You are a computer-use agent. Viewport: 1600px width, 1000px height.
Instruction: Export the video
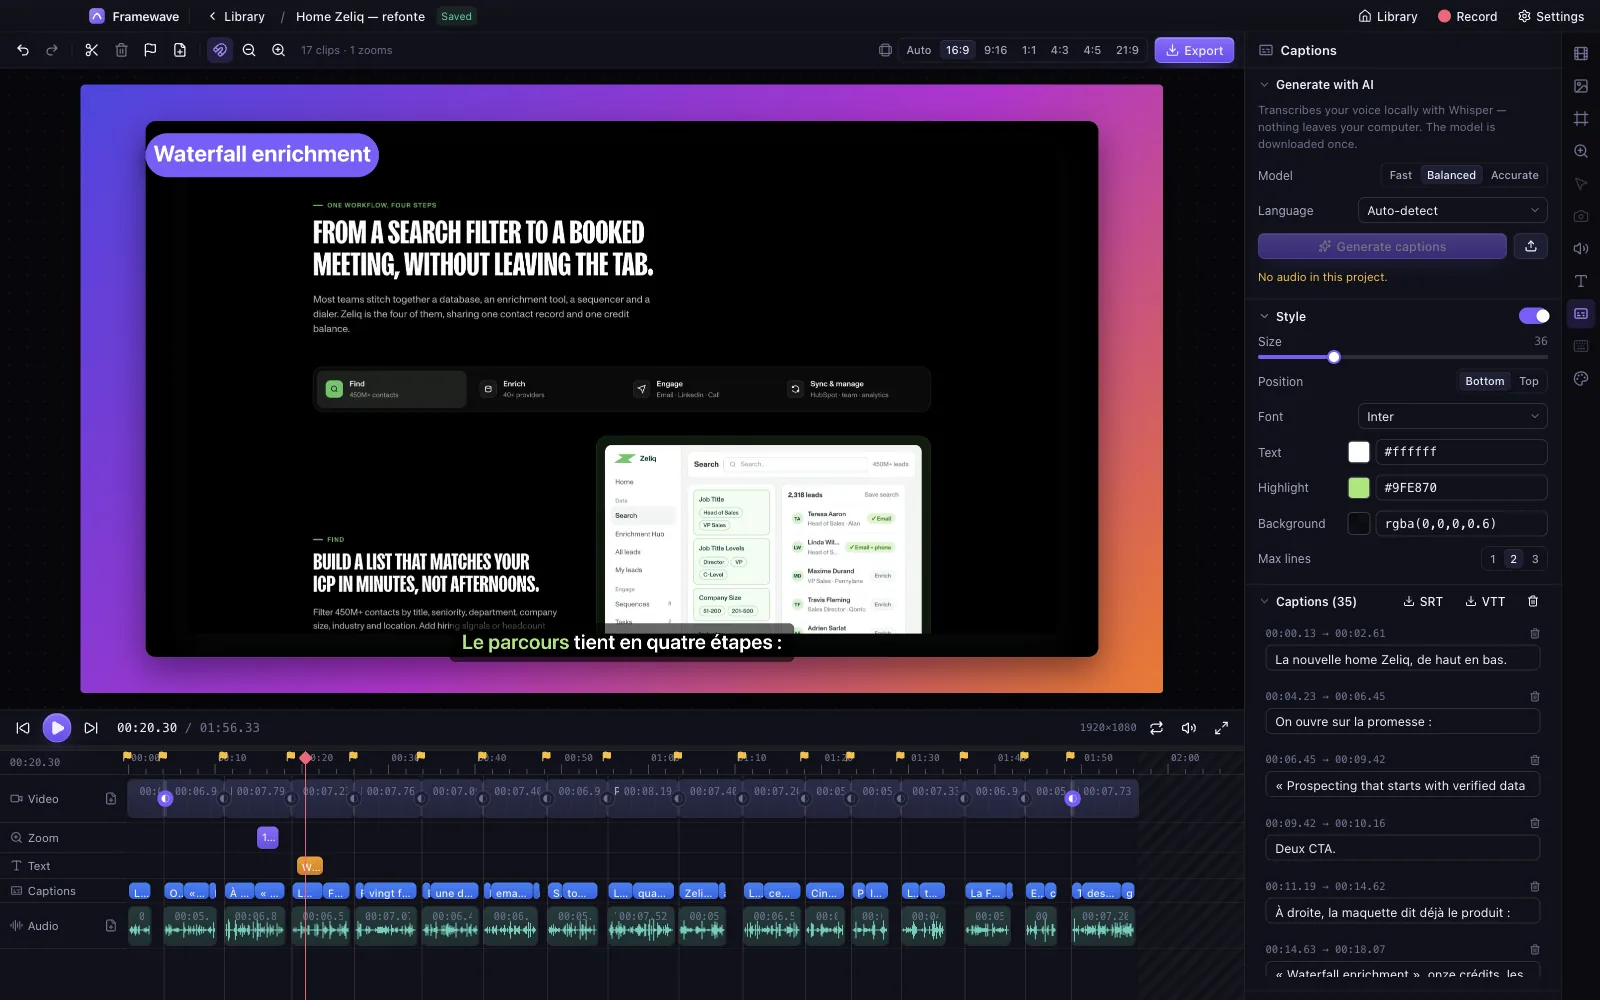pyautogui.click(x=1194, y=50)
